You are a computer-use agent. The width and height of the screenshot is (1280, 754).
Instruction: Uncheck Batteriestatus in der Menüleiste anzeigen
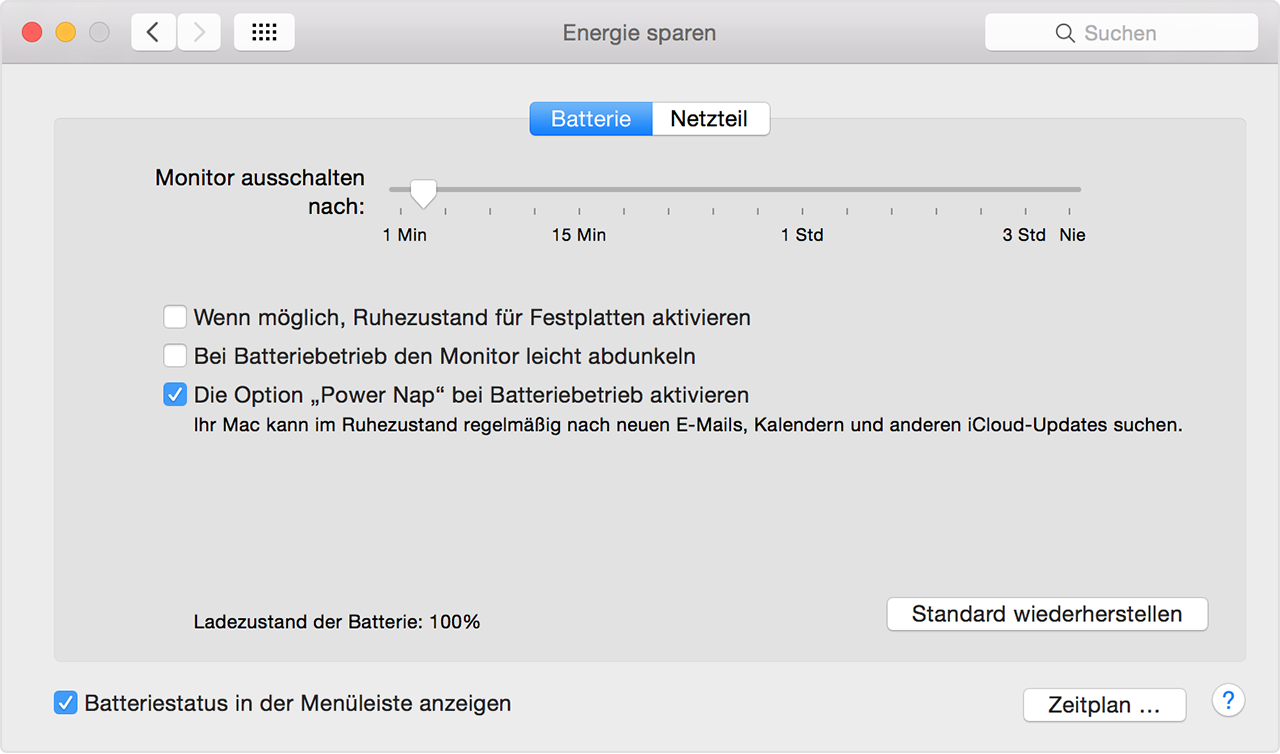(x=65, y=703)
